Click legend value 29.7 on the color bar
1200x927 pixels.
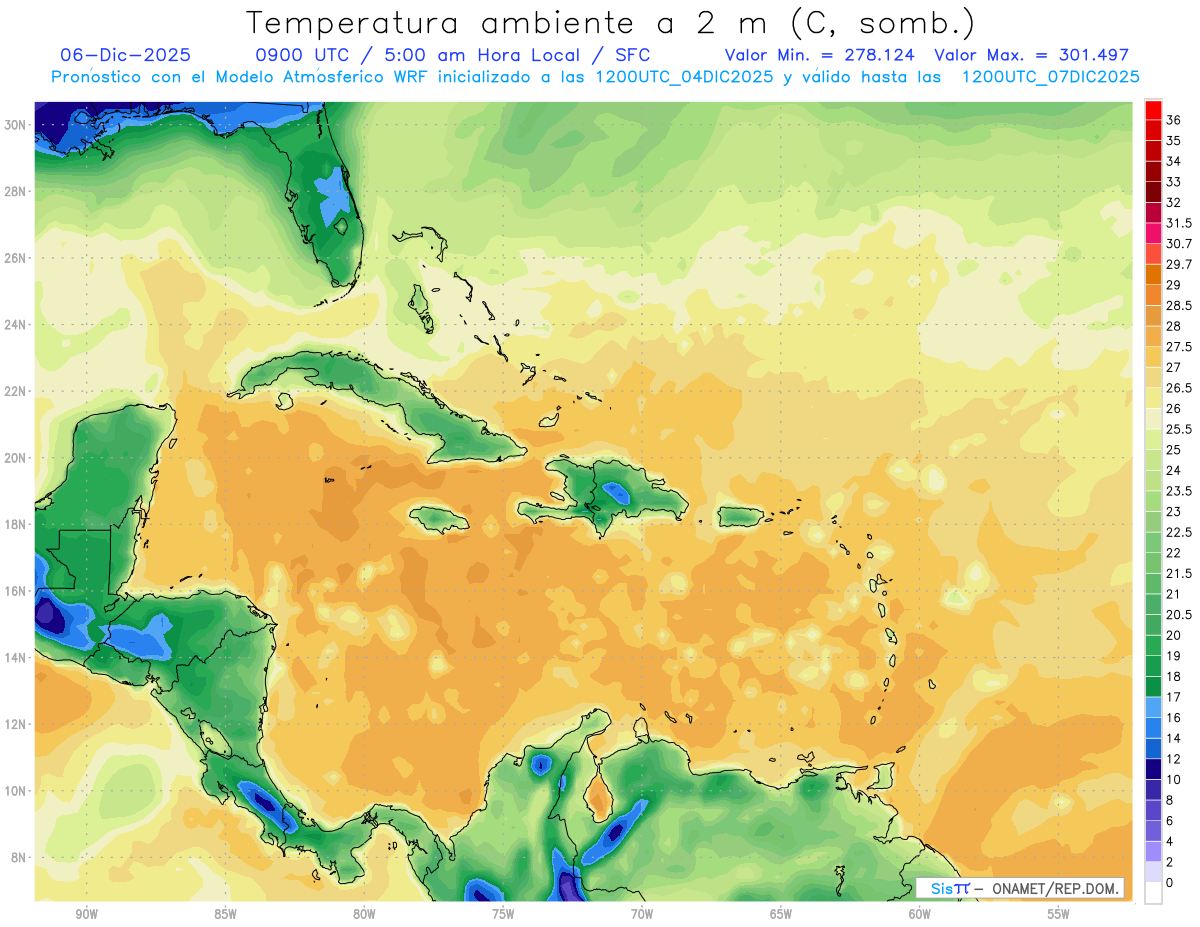[x=1180, y=264]
